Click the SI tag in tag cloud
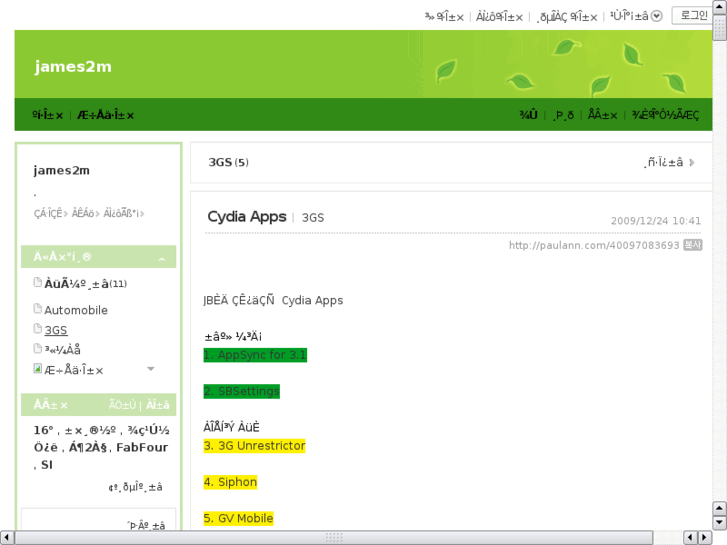 tap(47, 465)
